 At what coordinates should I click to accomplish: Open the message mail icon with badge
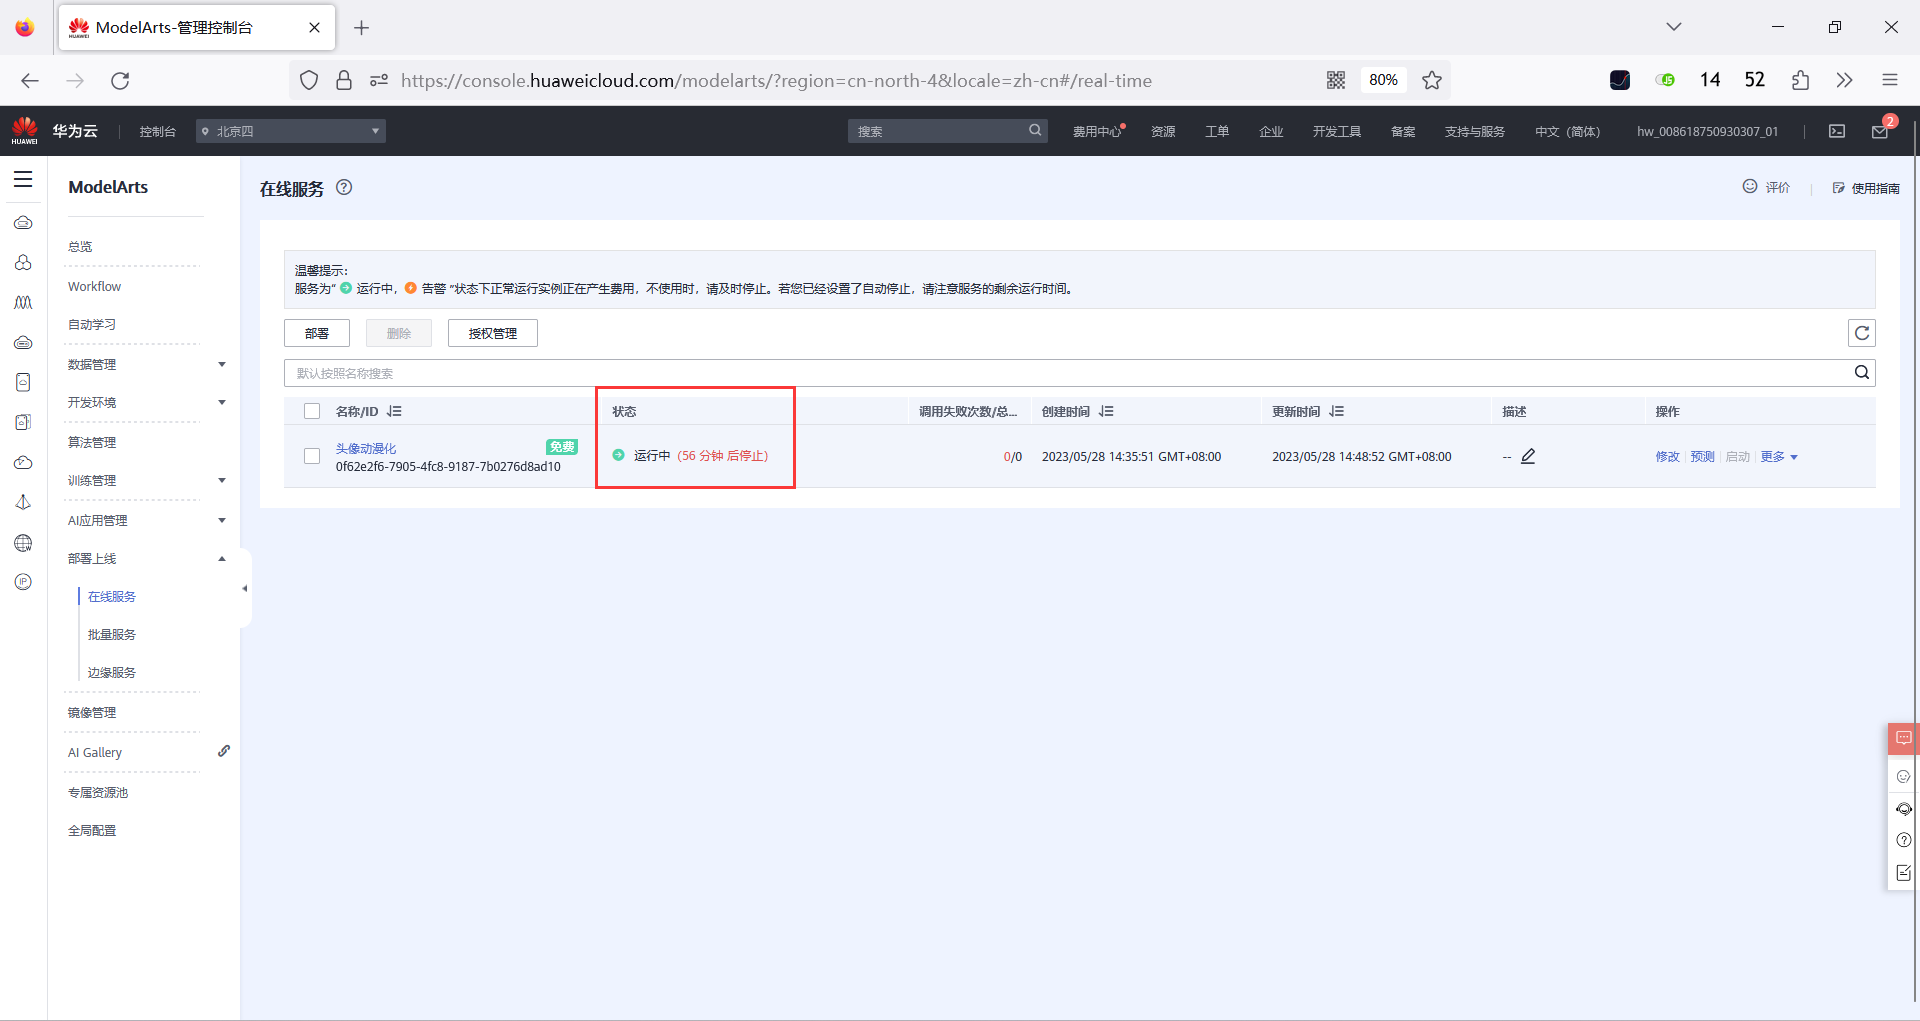[x=1880, y=131]
